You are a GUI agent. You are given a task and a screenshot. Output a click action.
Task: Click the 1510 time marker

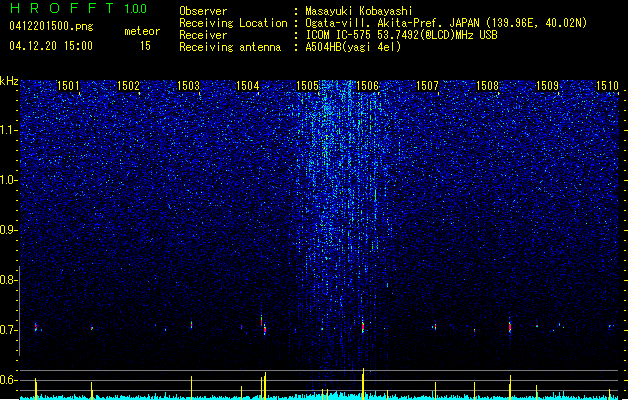(x=607, y=86)
